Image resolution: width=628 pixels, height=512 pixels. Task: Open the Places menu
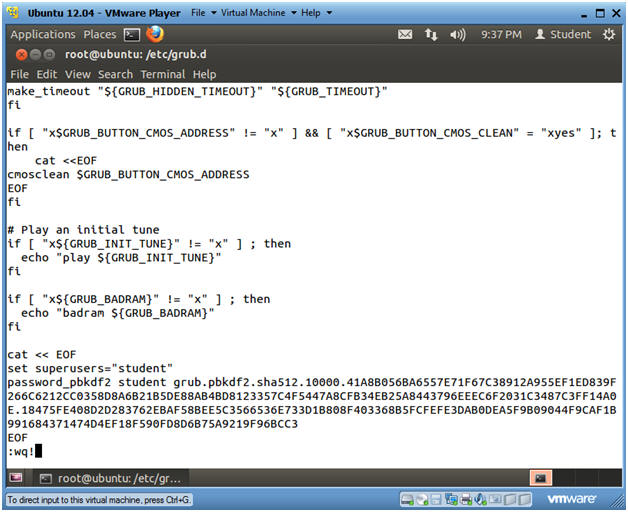100,34
